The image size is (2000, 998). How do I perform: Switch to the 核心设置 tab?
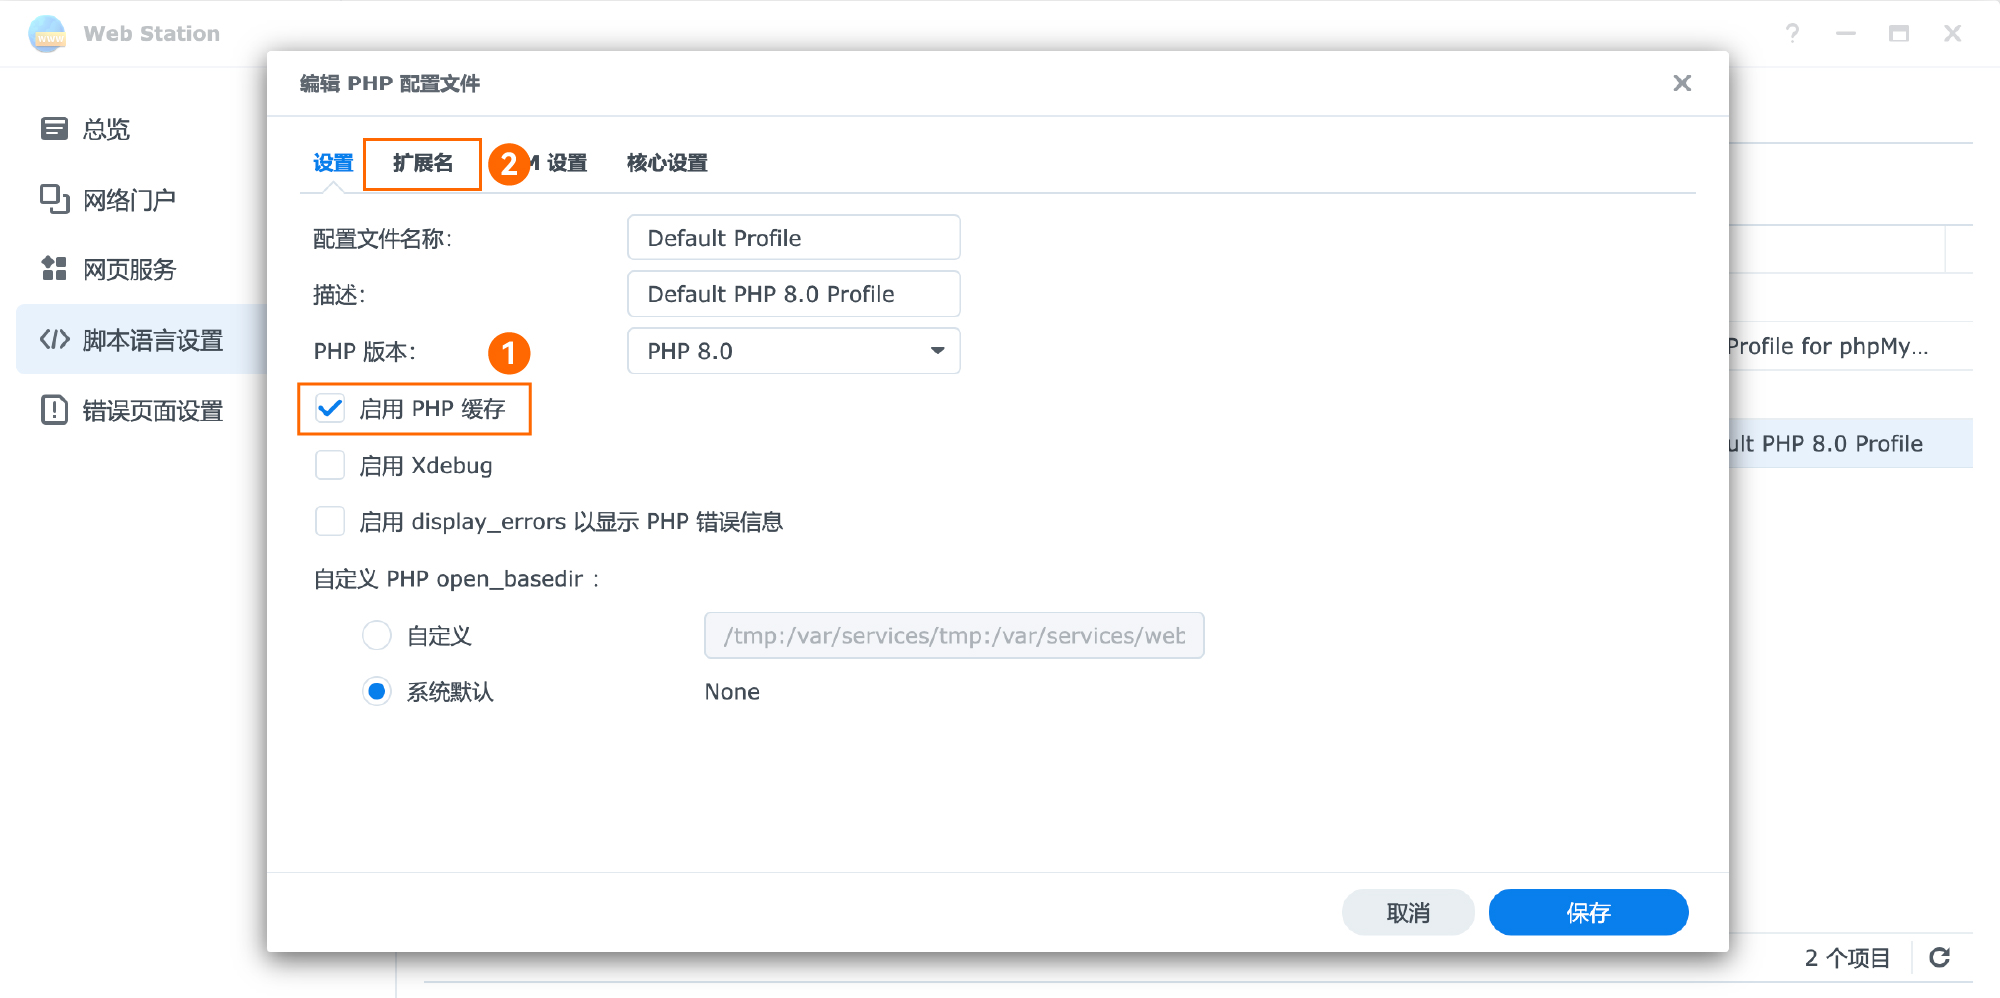click(x=667, y=163)
